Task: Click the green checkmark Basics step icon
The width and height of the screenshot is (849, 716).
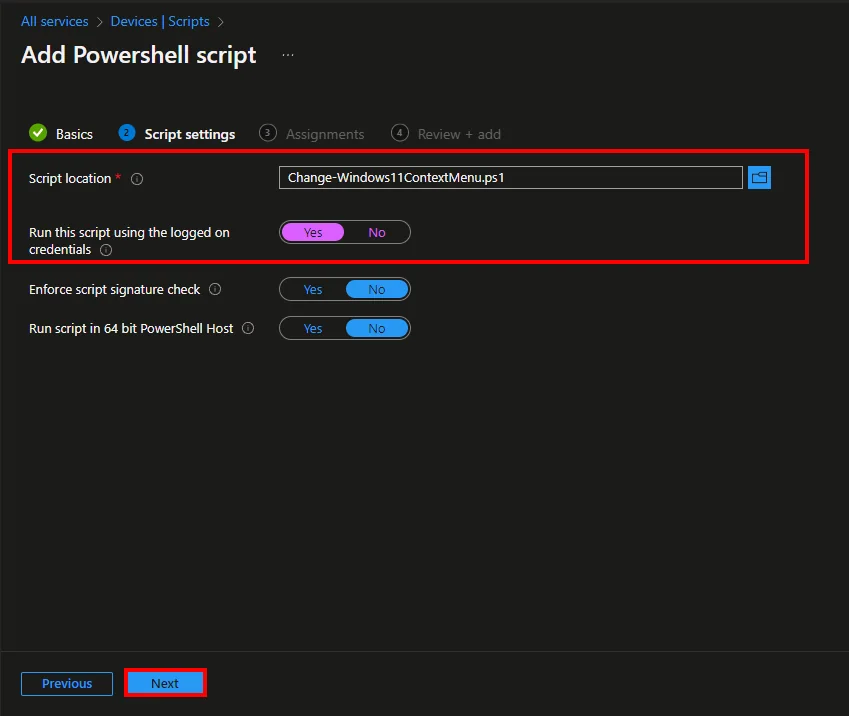Action: (x=38, y=133)
